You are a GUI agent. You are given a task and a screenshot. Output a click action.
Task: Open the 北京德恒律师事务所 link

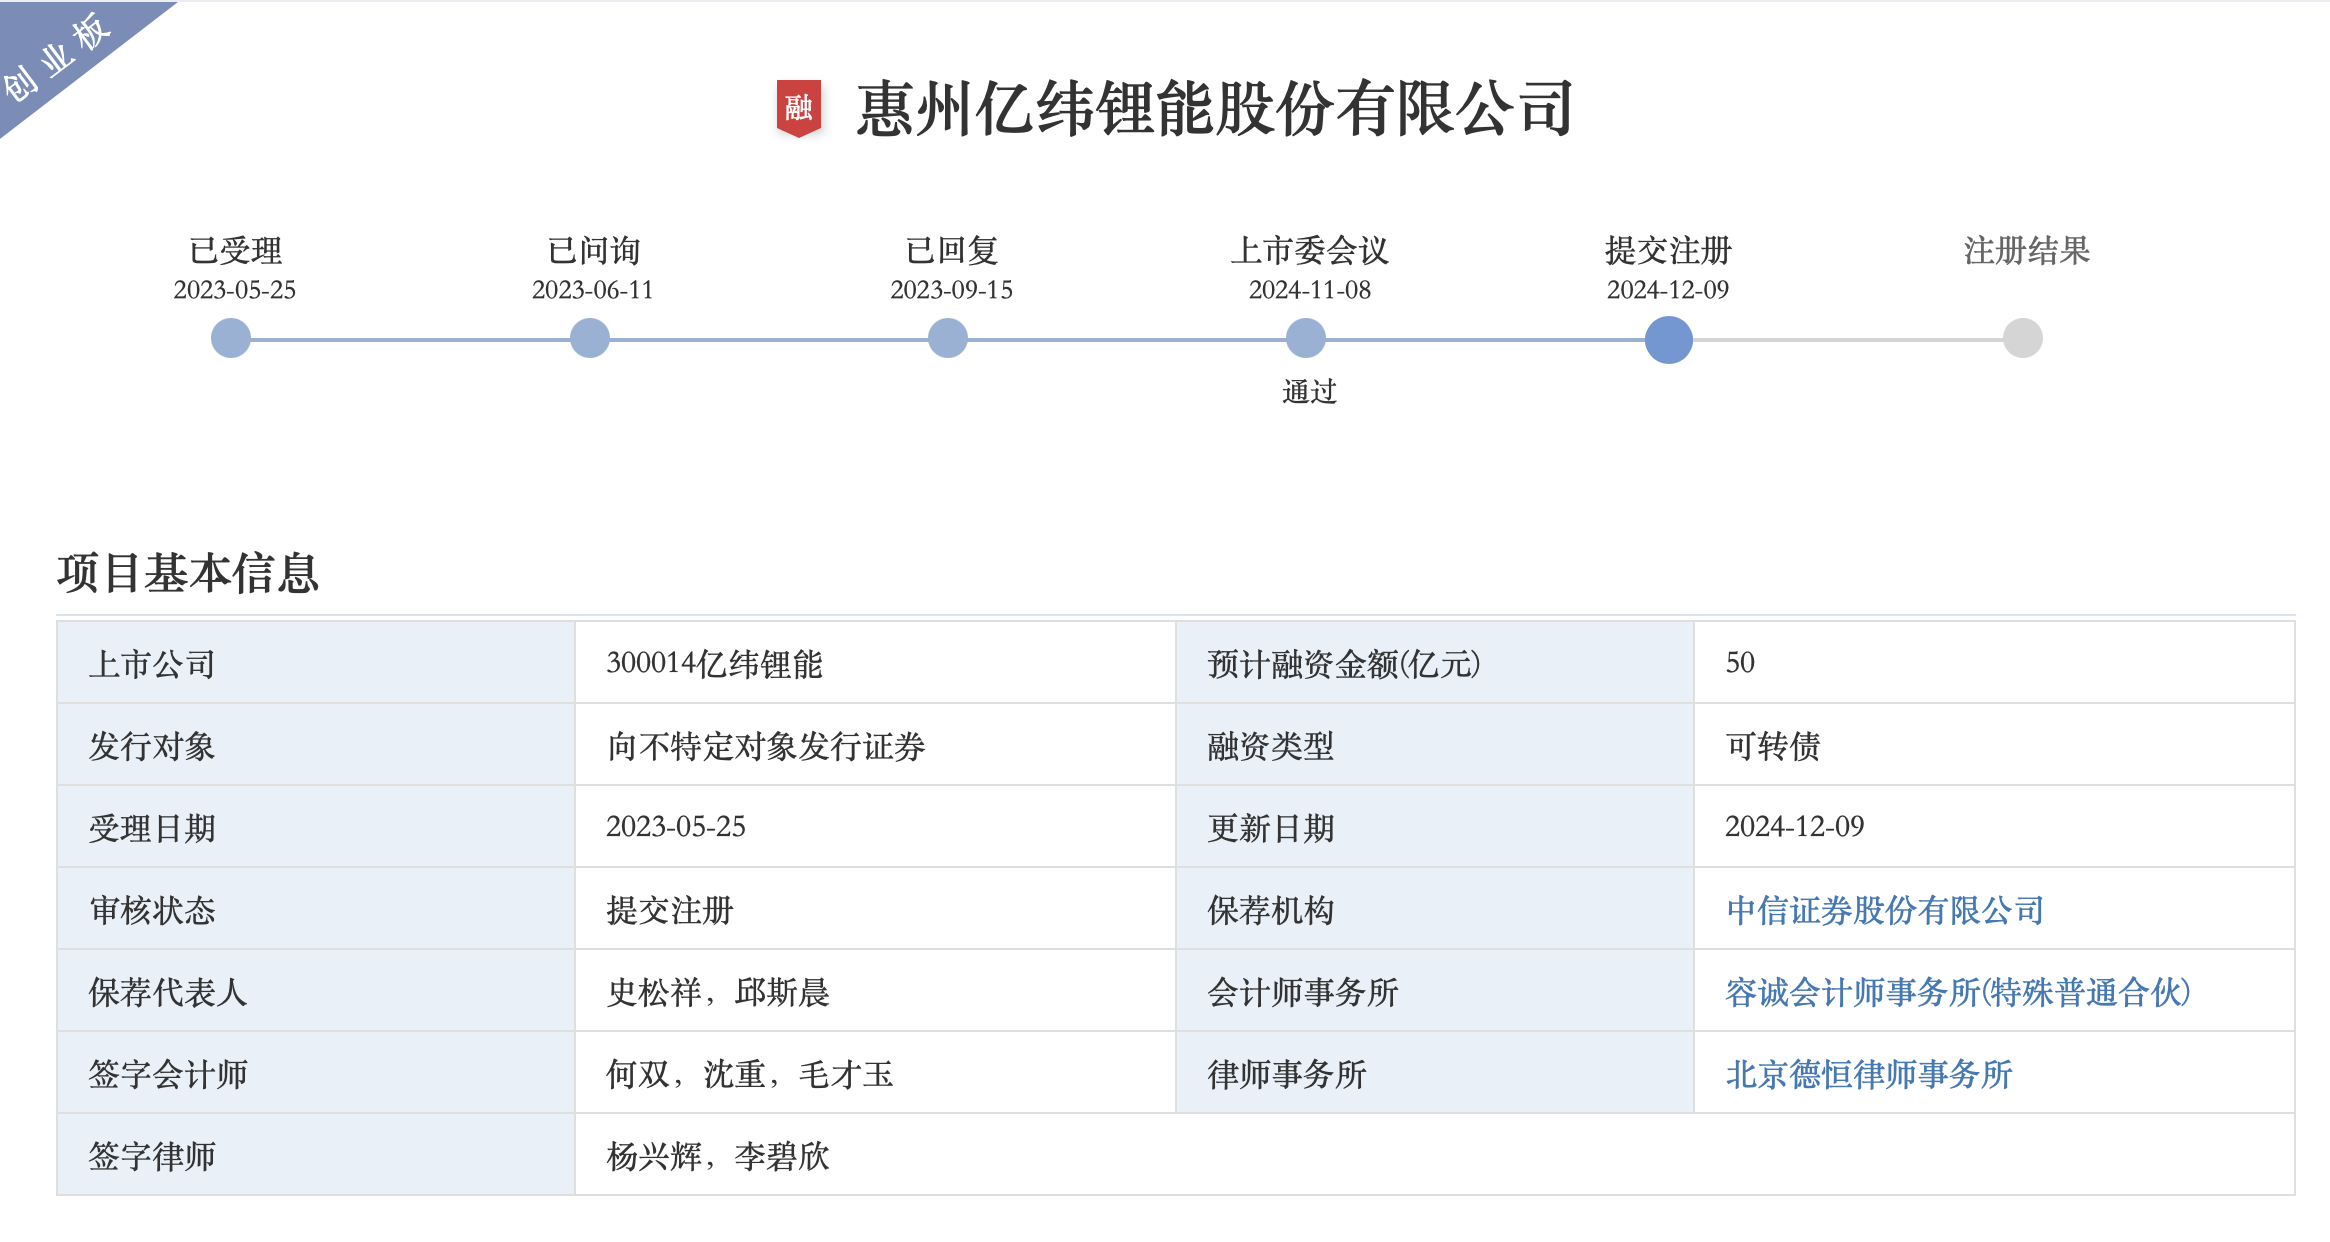[1869, 1074]
